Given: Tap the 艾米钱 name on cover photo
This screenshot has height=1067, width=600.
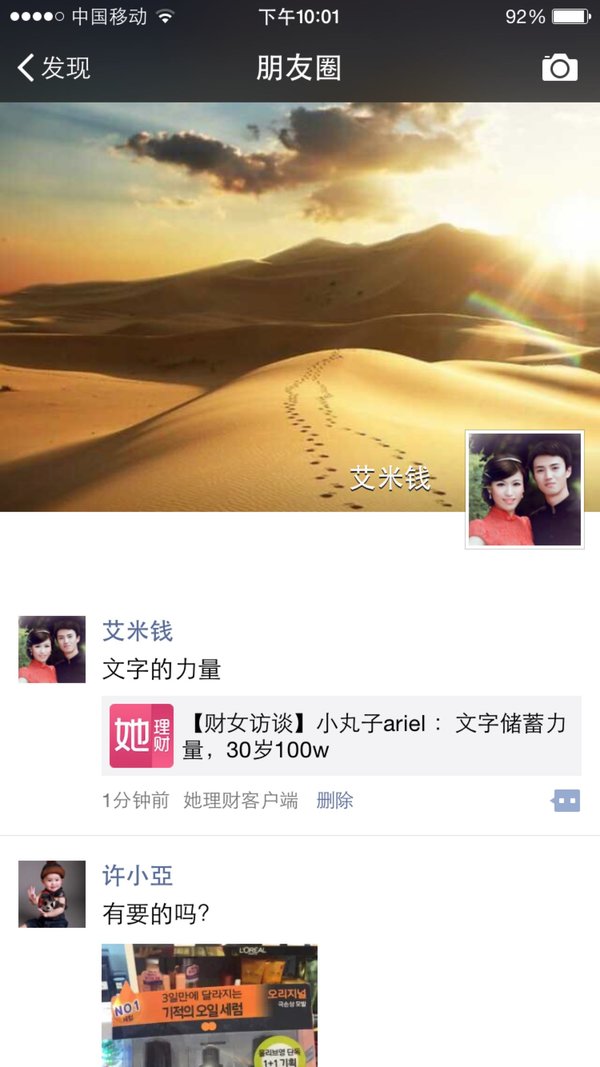Looking at the screenshot, I should [x=390, y=479].
